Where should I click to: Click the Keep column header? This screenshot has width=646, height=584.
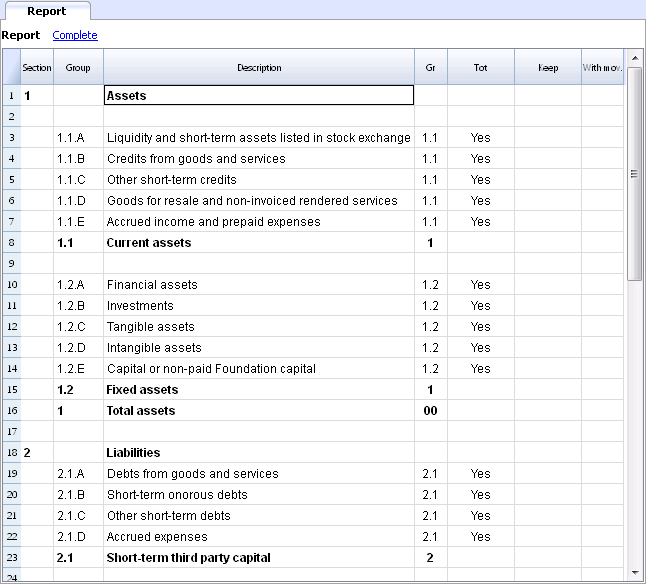548,67
